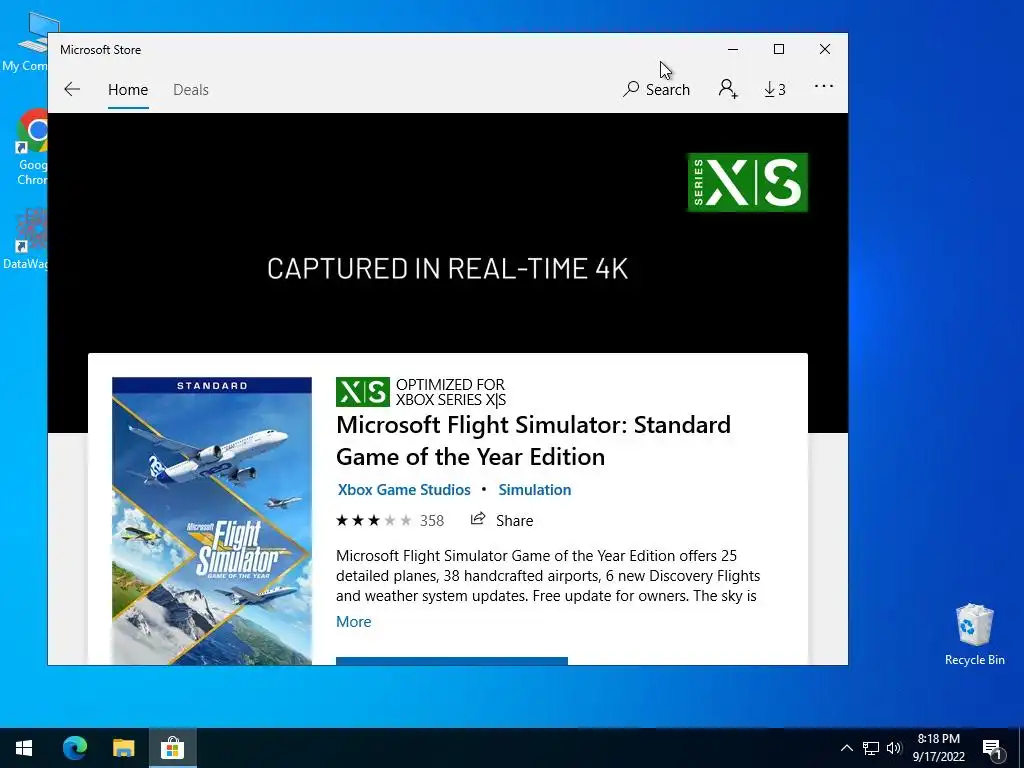Select the Microsoft Store taskbar icon
The image size is (1024, 768).
(172, 748)
